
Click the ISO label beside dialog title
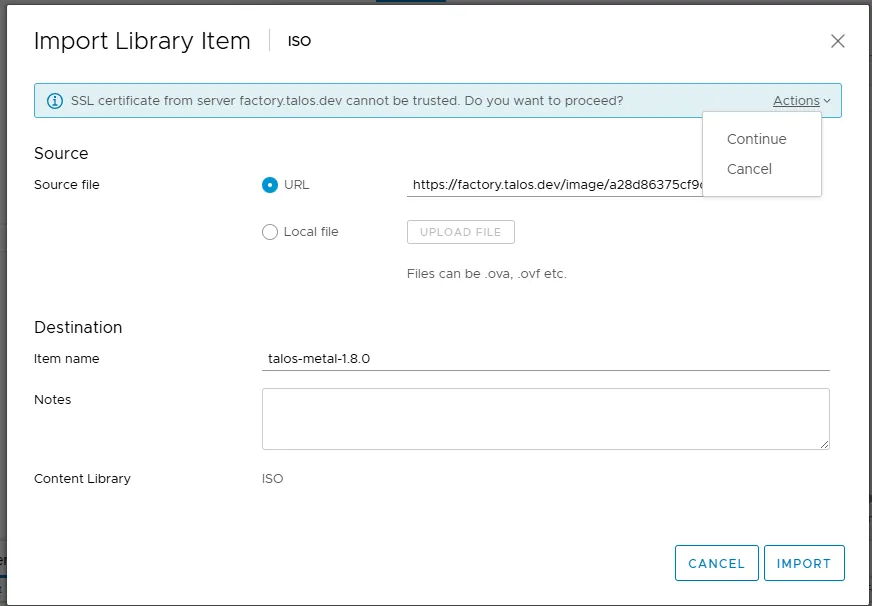point(299,42)
